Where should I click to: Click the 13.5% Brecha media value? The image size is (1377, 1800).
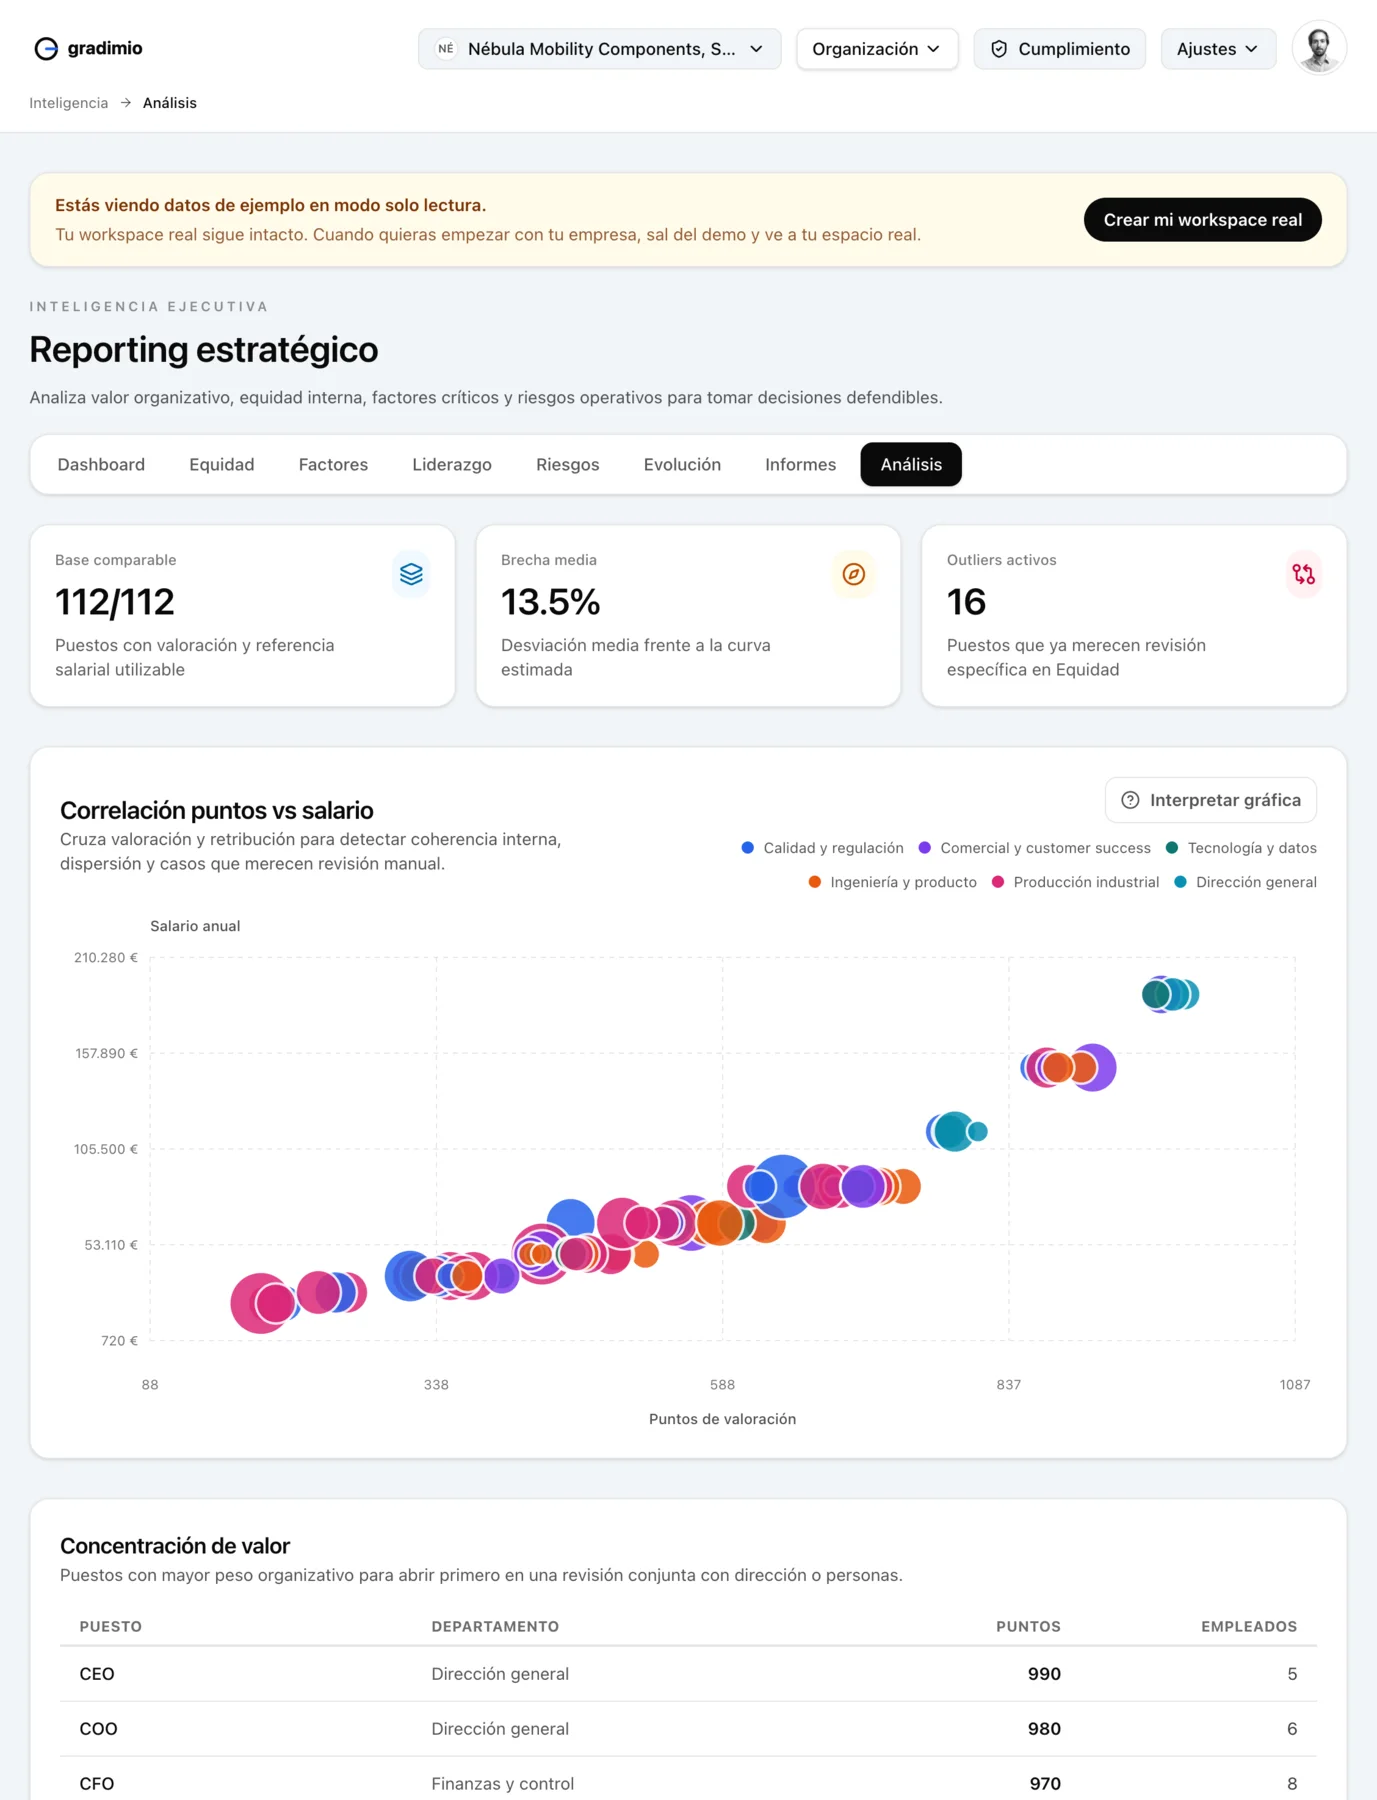[550, 602]
